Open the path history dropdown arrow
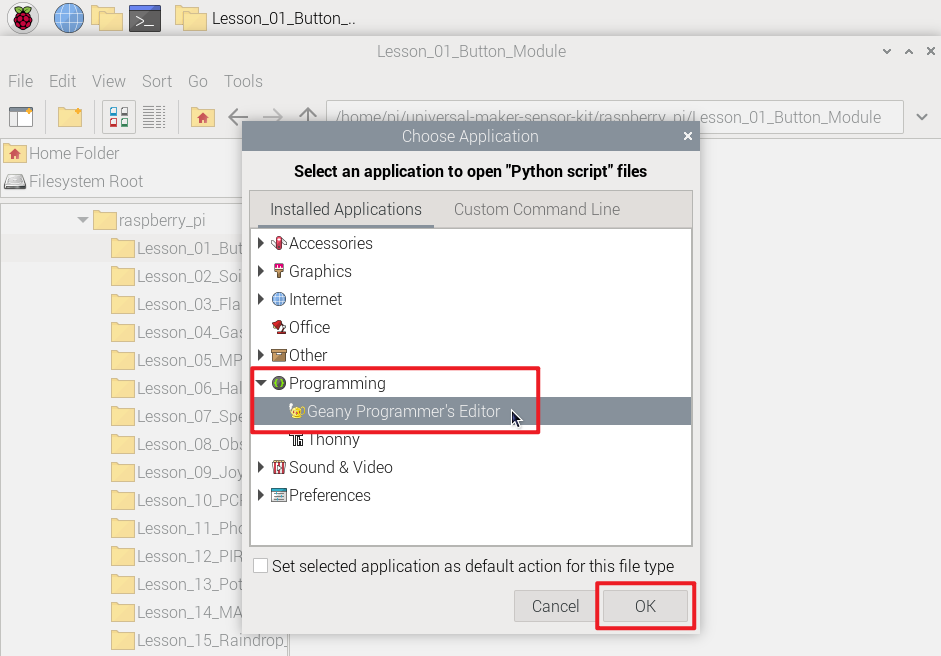The image size is (941, 656). pos(922,117)
